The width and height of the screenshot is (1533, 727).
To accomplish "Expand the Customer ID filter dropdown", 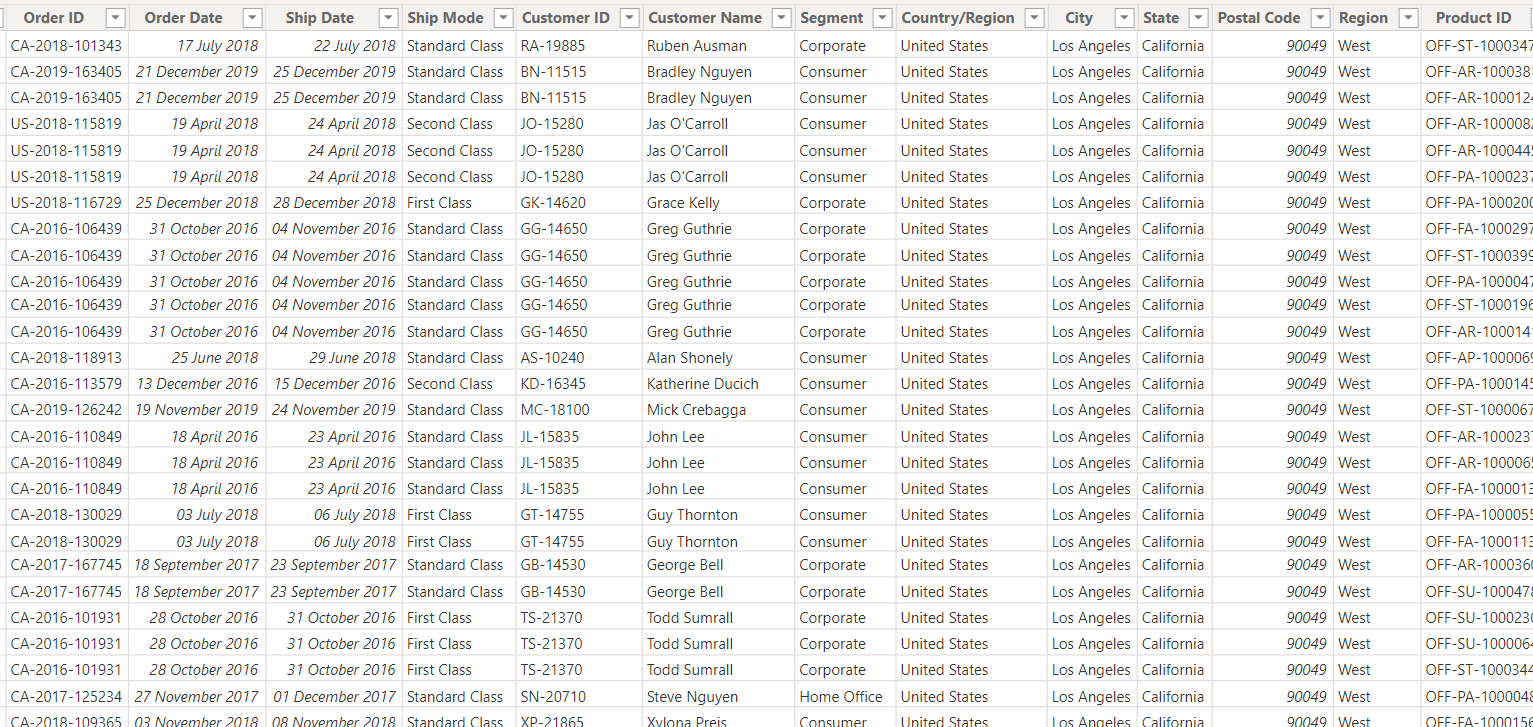I will 629,18.
